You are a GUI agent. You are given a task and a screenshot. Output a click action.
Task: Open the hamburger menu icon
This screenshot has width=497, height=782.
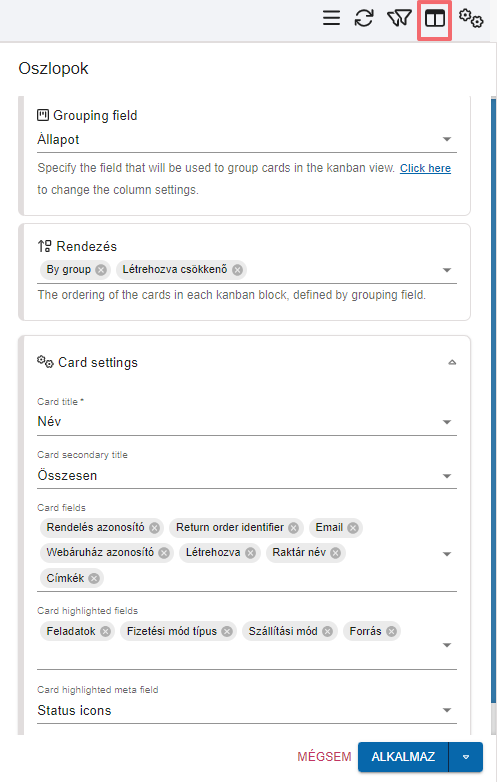coord(331,18)
